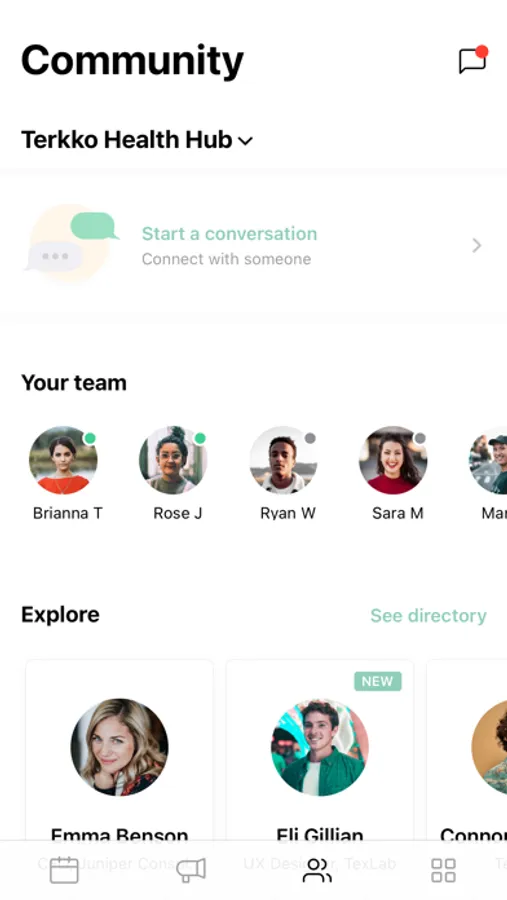Select Ryan W's team avatar

[x=283, y=460]
